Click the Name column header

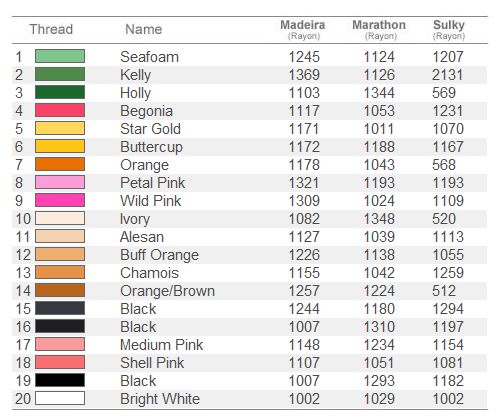click(144, 29)
